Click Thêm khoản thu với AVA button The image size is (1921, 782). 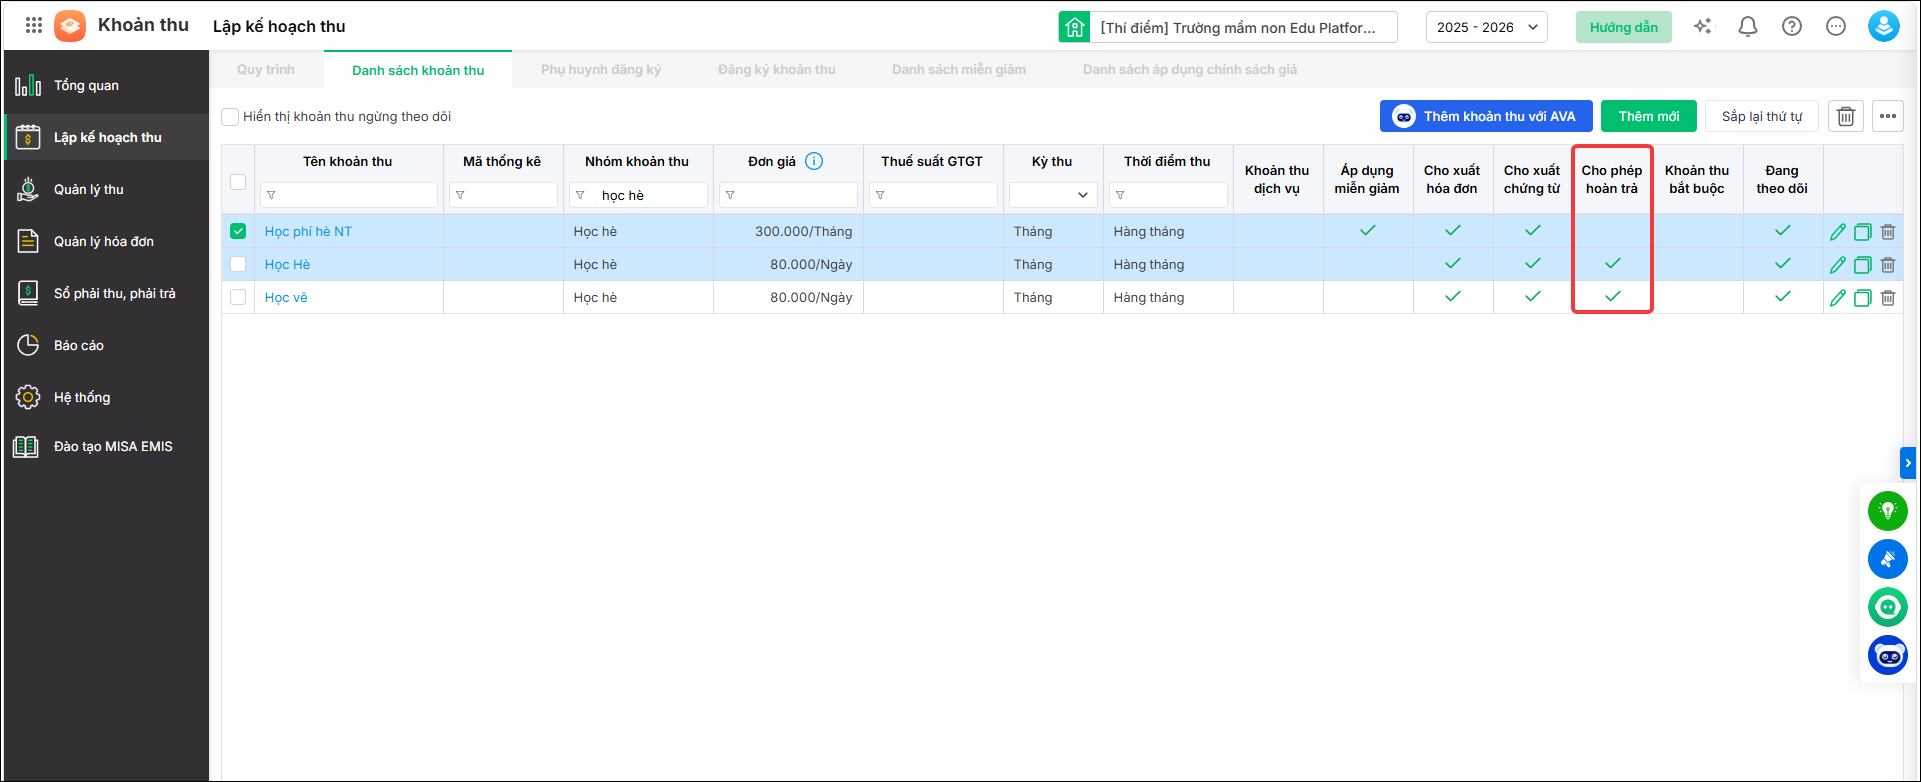1486,116
